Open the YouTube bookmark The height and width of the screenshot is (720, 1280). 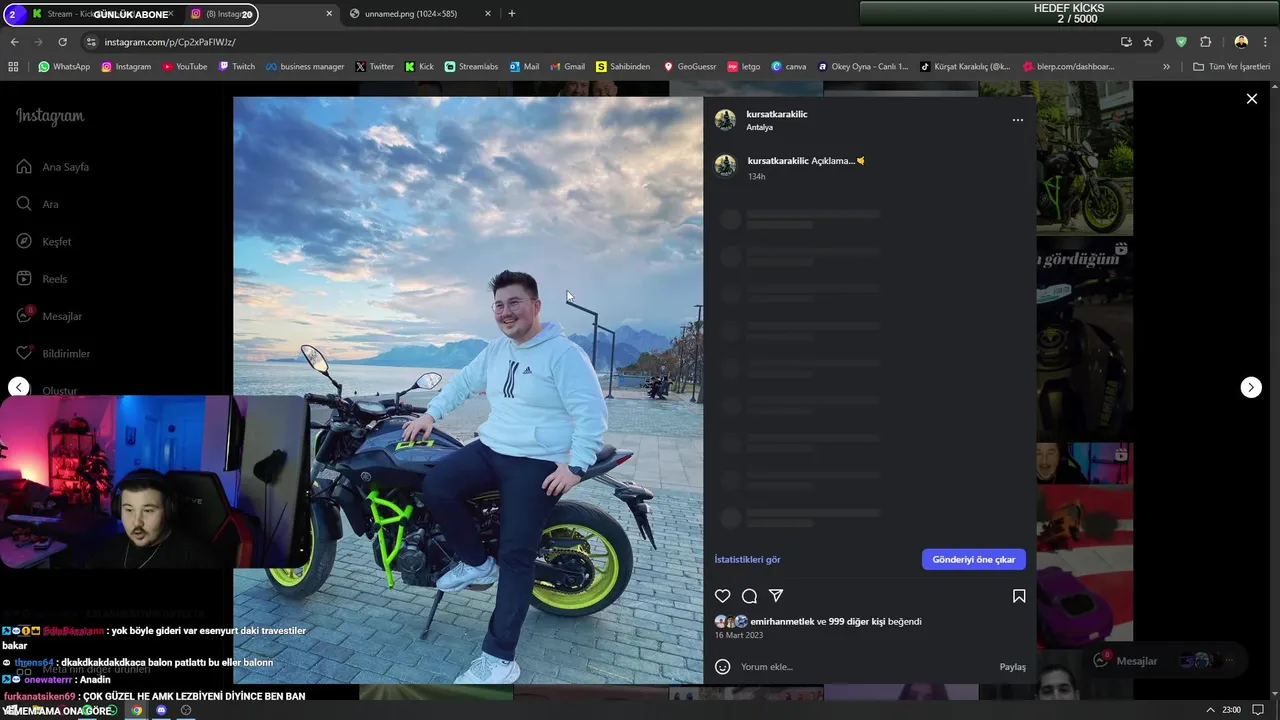(x=185, y=67)
